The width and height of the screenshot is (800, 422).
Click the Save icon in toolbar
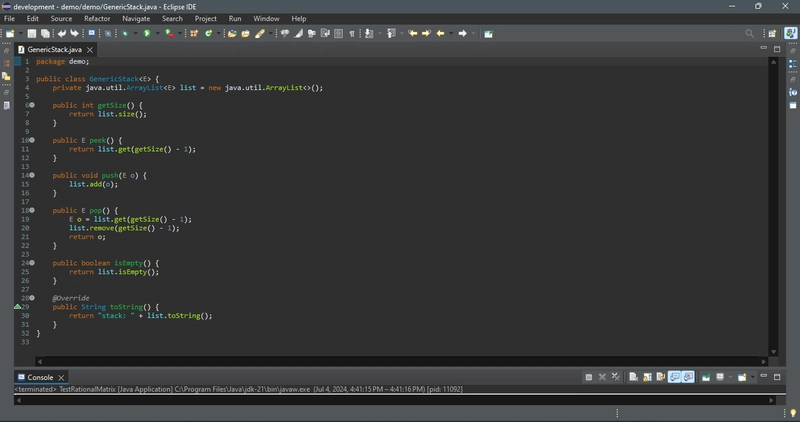pyautogui.click(x=32, y=34)
